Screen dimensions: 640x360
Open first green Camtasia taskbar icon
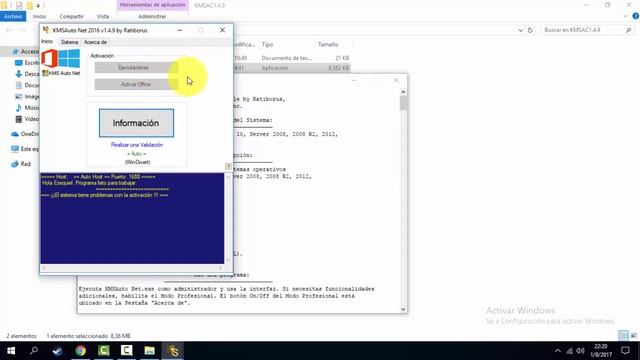pyautogui.click(x=104, y=351)
